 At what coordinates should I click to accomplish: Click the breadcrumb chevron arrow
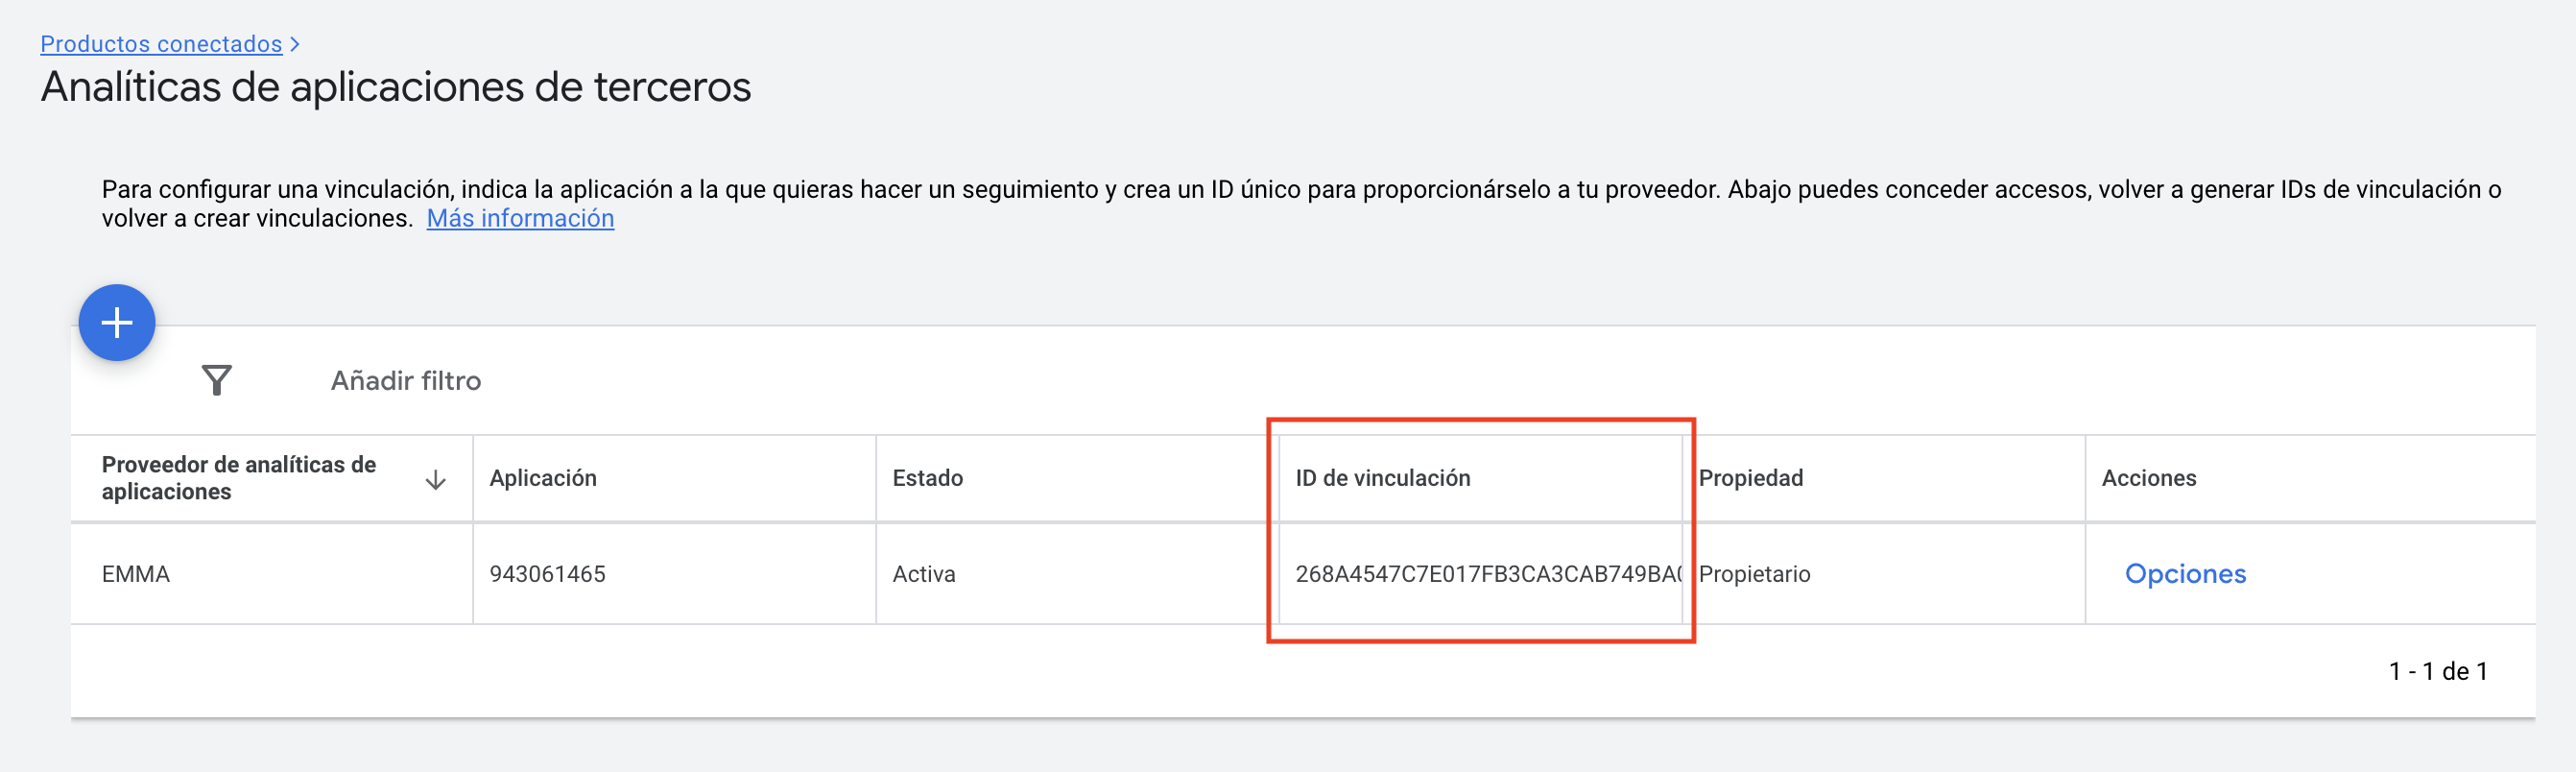tap(295, 45)
